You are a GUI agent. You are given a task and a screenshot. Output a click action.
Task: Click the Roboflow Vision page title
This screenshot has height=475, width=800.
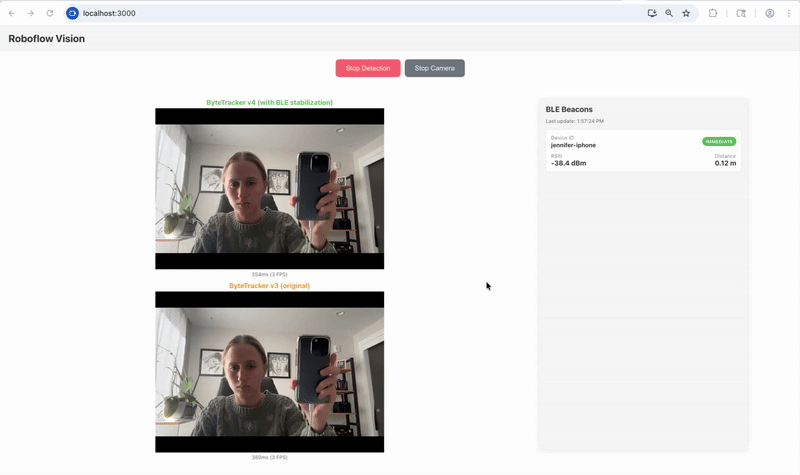pos(46,39)
